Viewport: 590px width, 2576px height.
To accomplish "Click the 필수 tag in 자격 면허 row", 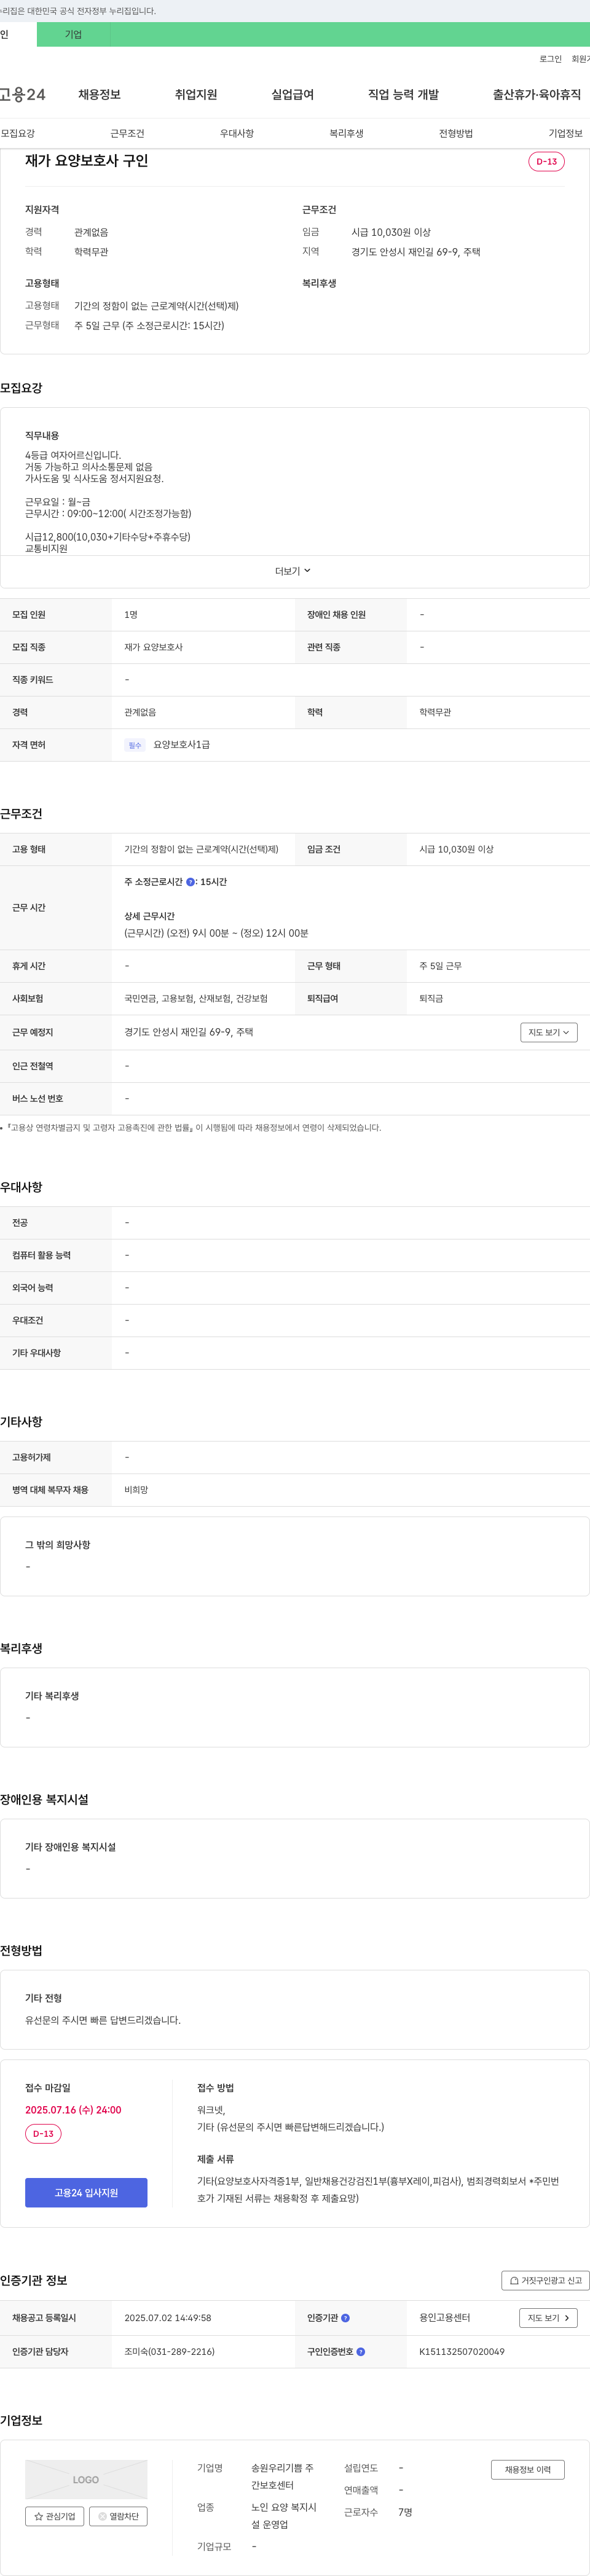I will coord(135,745).
